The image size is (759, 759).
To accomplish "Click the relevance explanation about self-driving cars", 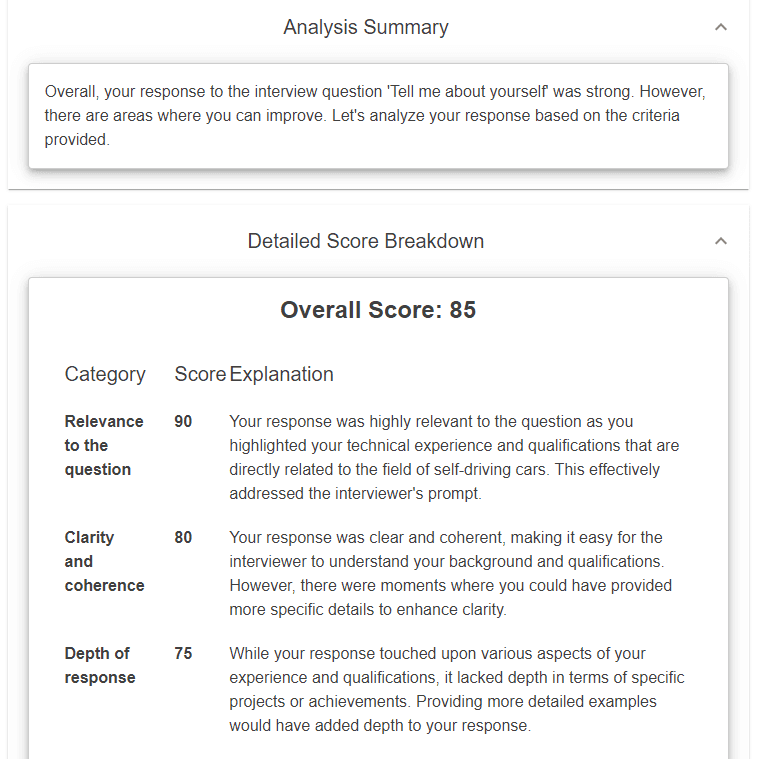I will (x=454, y=457).
